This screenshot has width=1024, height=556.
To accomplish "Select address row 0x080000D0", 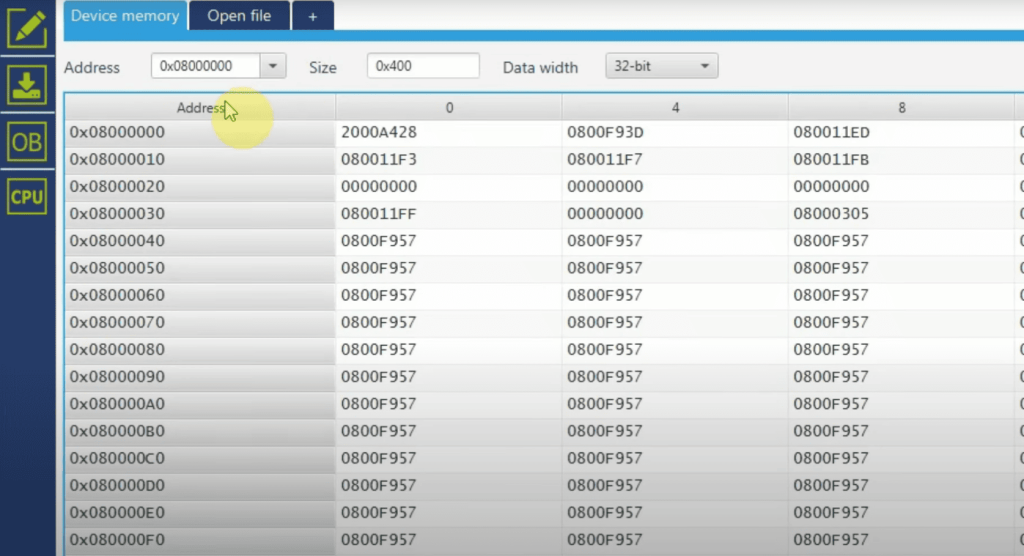I will 200,485.
